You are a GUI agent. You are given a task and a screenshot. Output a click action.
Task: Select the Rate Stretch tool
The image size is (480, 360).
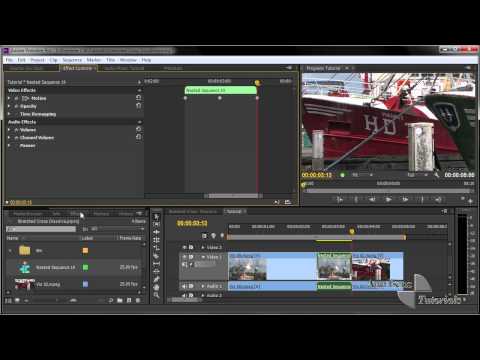(x=156, y=248)
